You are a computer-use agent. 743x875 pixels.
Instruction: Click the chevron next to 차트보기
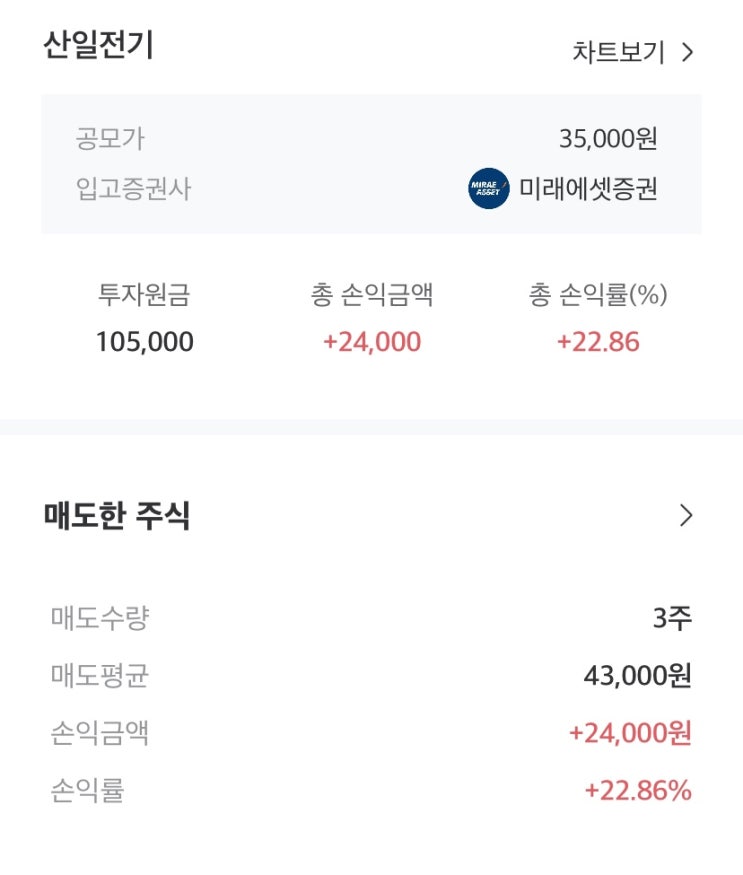[x=687, y=52]
